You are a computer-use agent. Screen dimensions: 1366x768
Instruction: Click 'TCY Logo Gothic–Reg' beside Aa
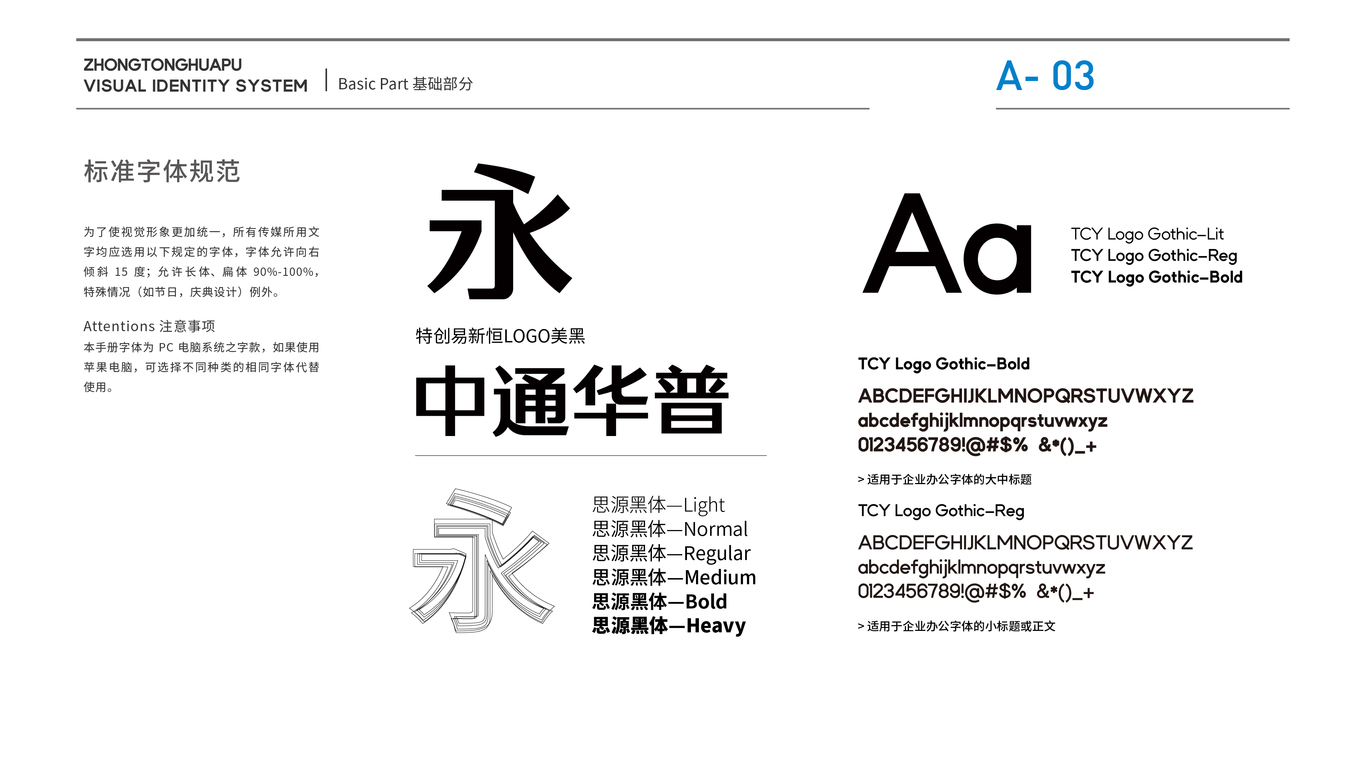(x=1154, y=256)
